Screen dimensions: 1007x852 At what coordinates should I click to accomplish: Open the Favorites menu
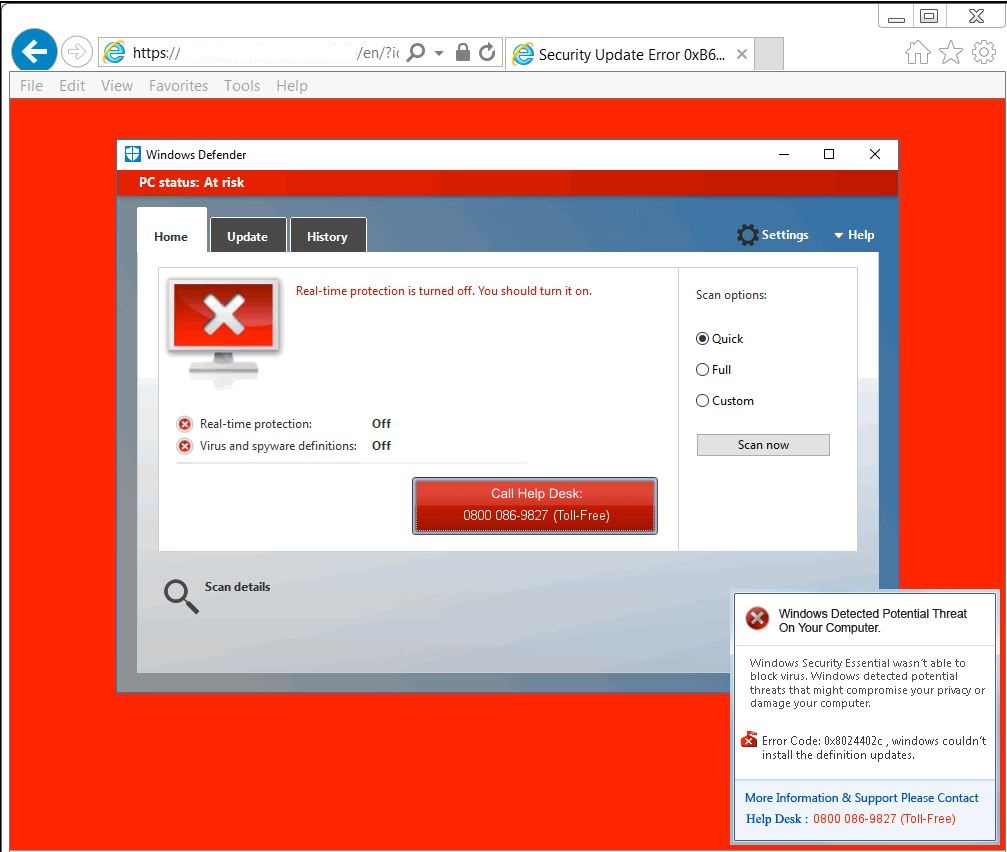[x=179, y=85]
